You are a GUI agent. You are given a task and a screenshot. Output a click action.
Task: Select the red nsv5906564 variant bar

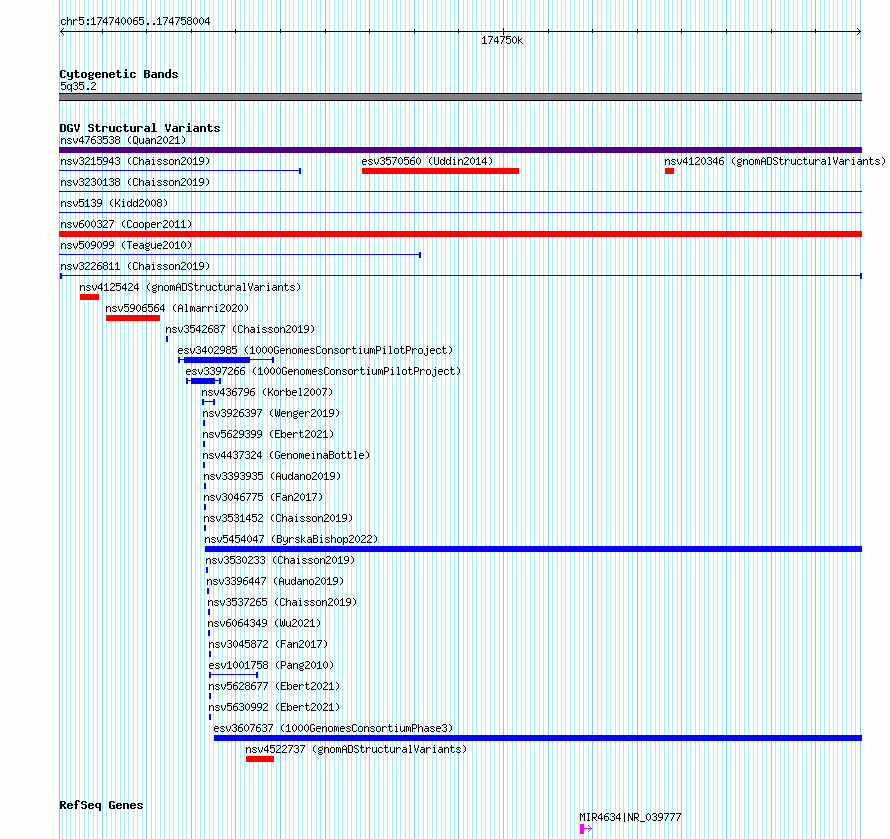133,318
